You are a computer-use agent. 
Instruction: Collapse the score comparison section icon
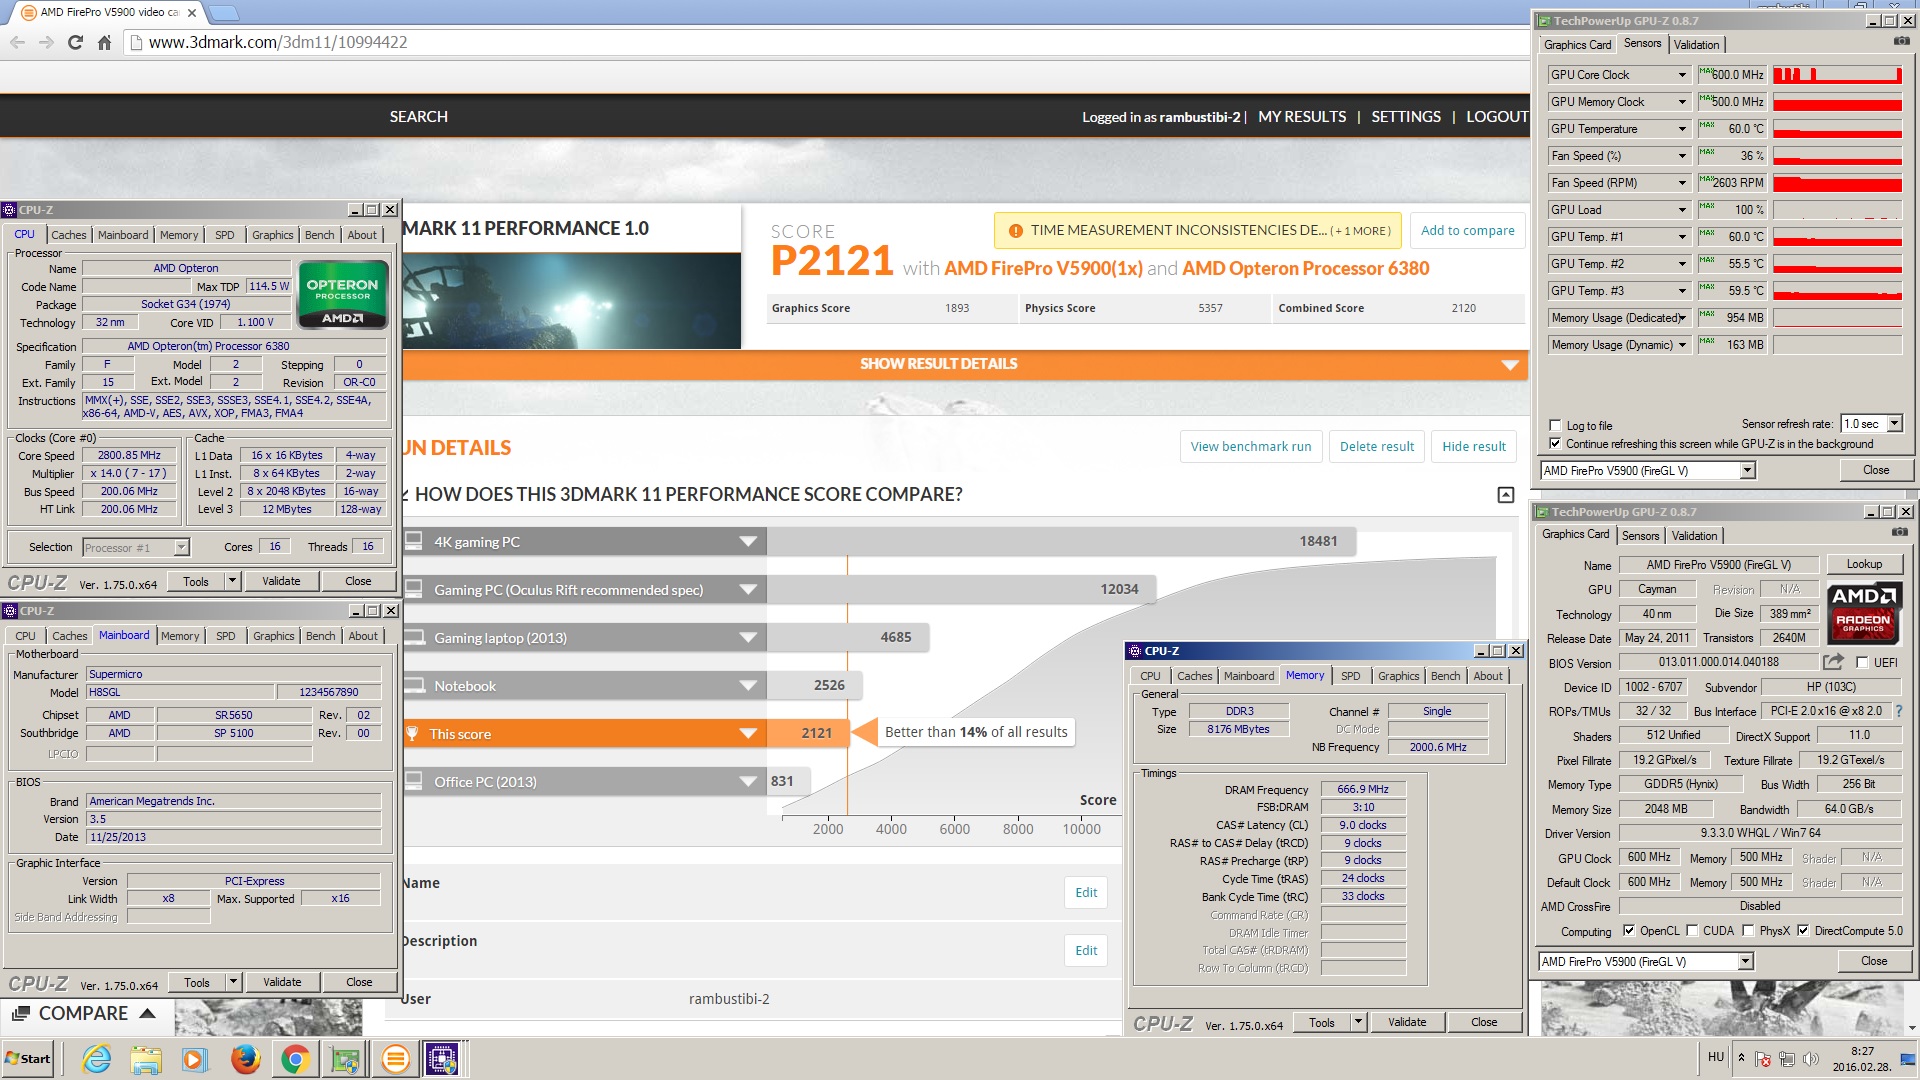tap(1505, 495)
